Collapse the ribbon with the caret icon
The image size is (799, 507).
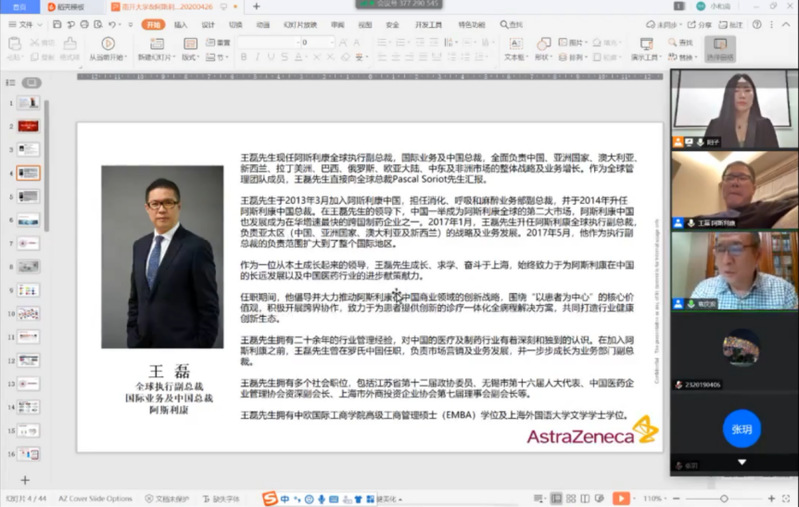[x=786, y=24]
